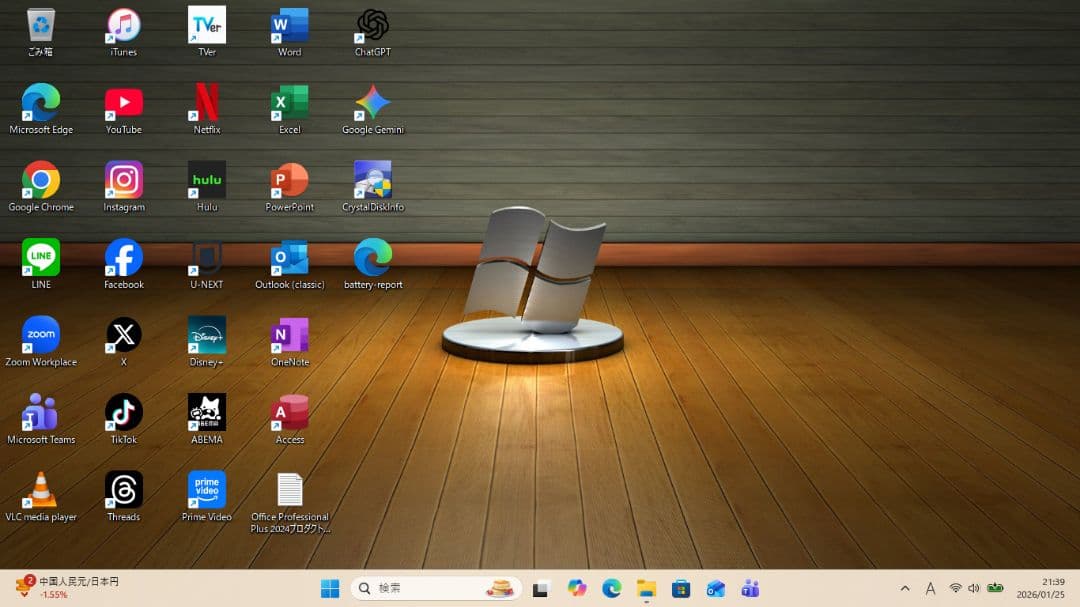The width and height of the screenshot is (1080, 607).
Task: Toggle the IME input mode indicator A
Action: click(930, 588)
